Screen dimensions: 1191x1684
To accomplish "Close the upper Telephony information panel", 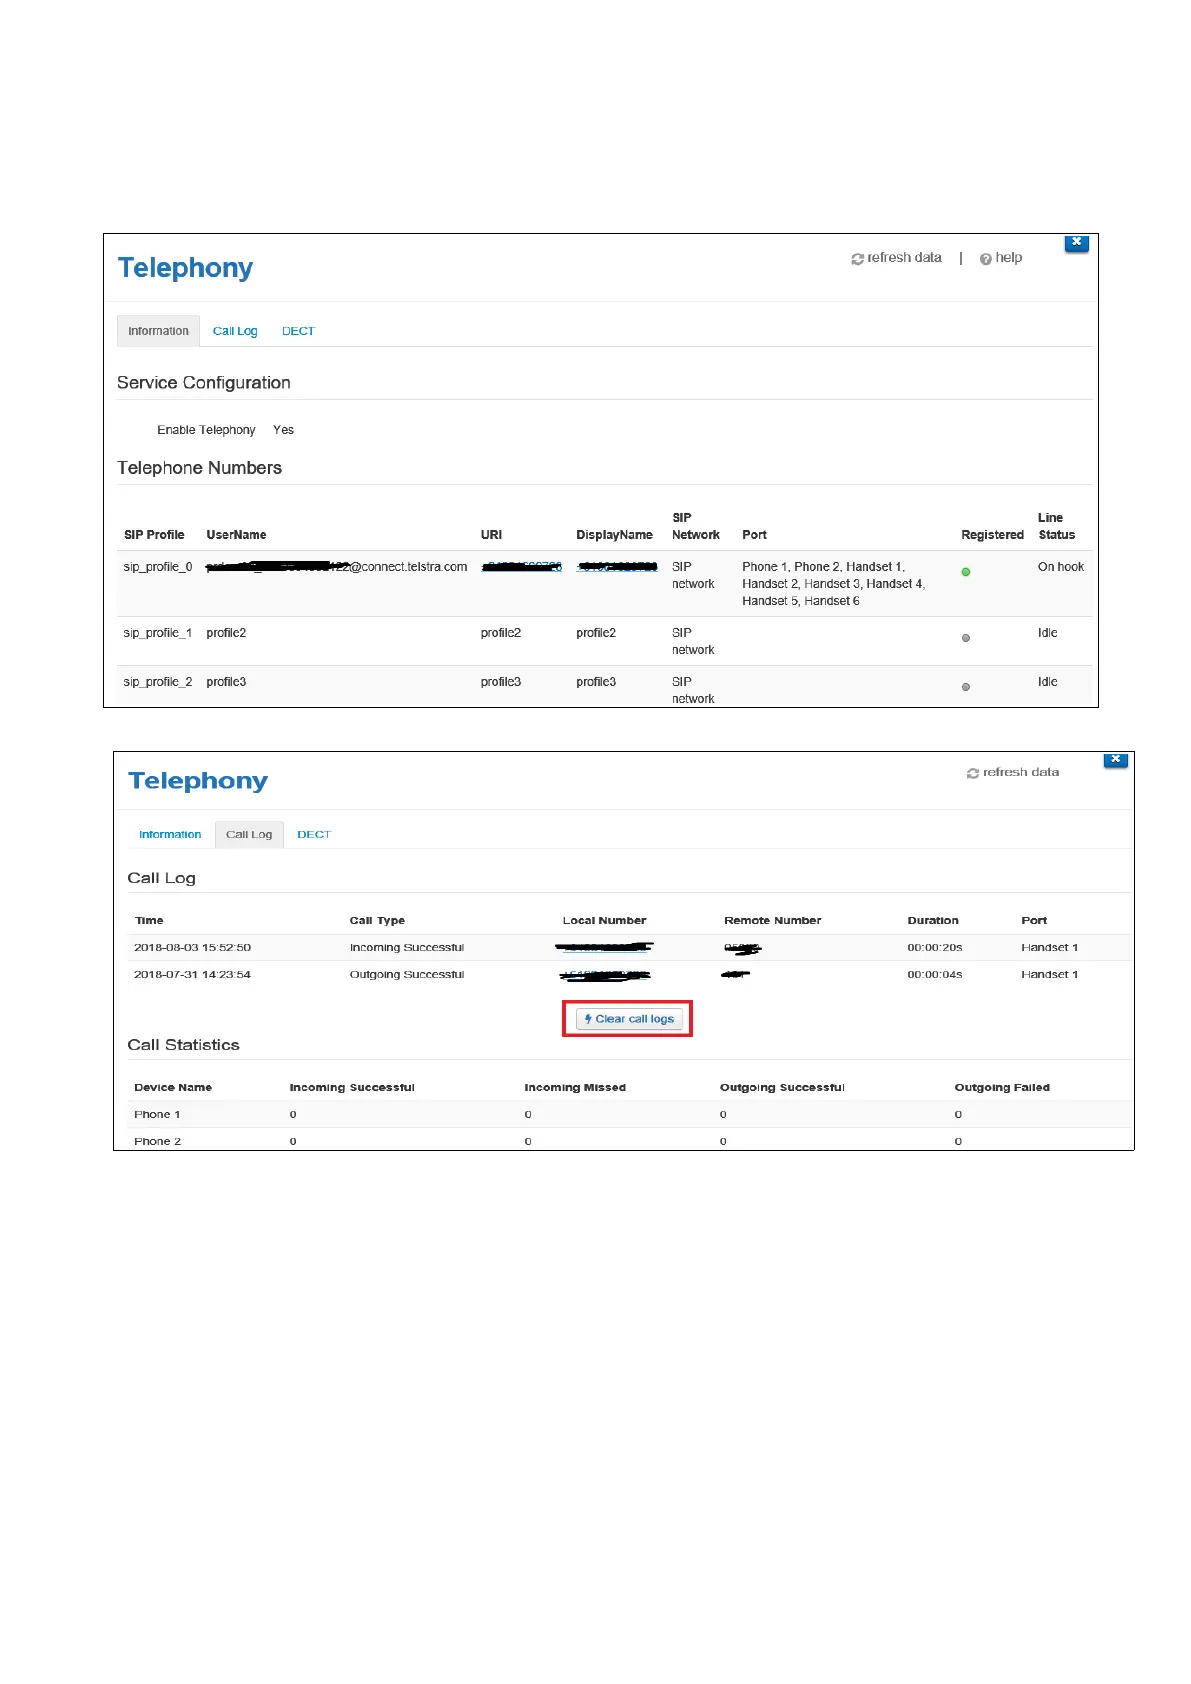I will [x=1076, y=243].
